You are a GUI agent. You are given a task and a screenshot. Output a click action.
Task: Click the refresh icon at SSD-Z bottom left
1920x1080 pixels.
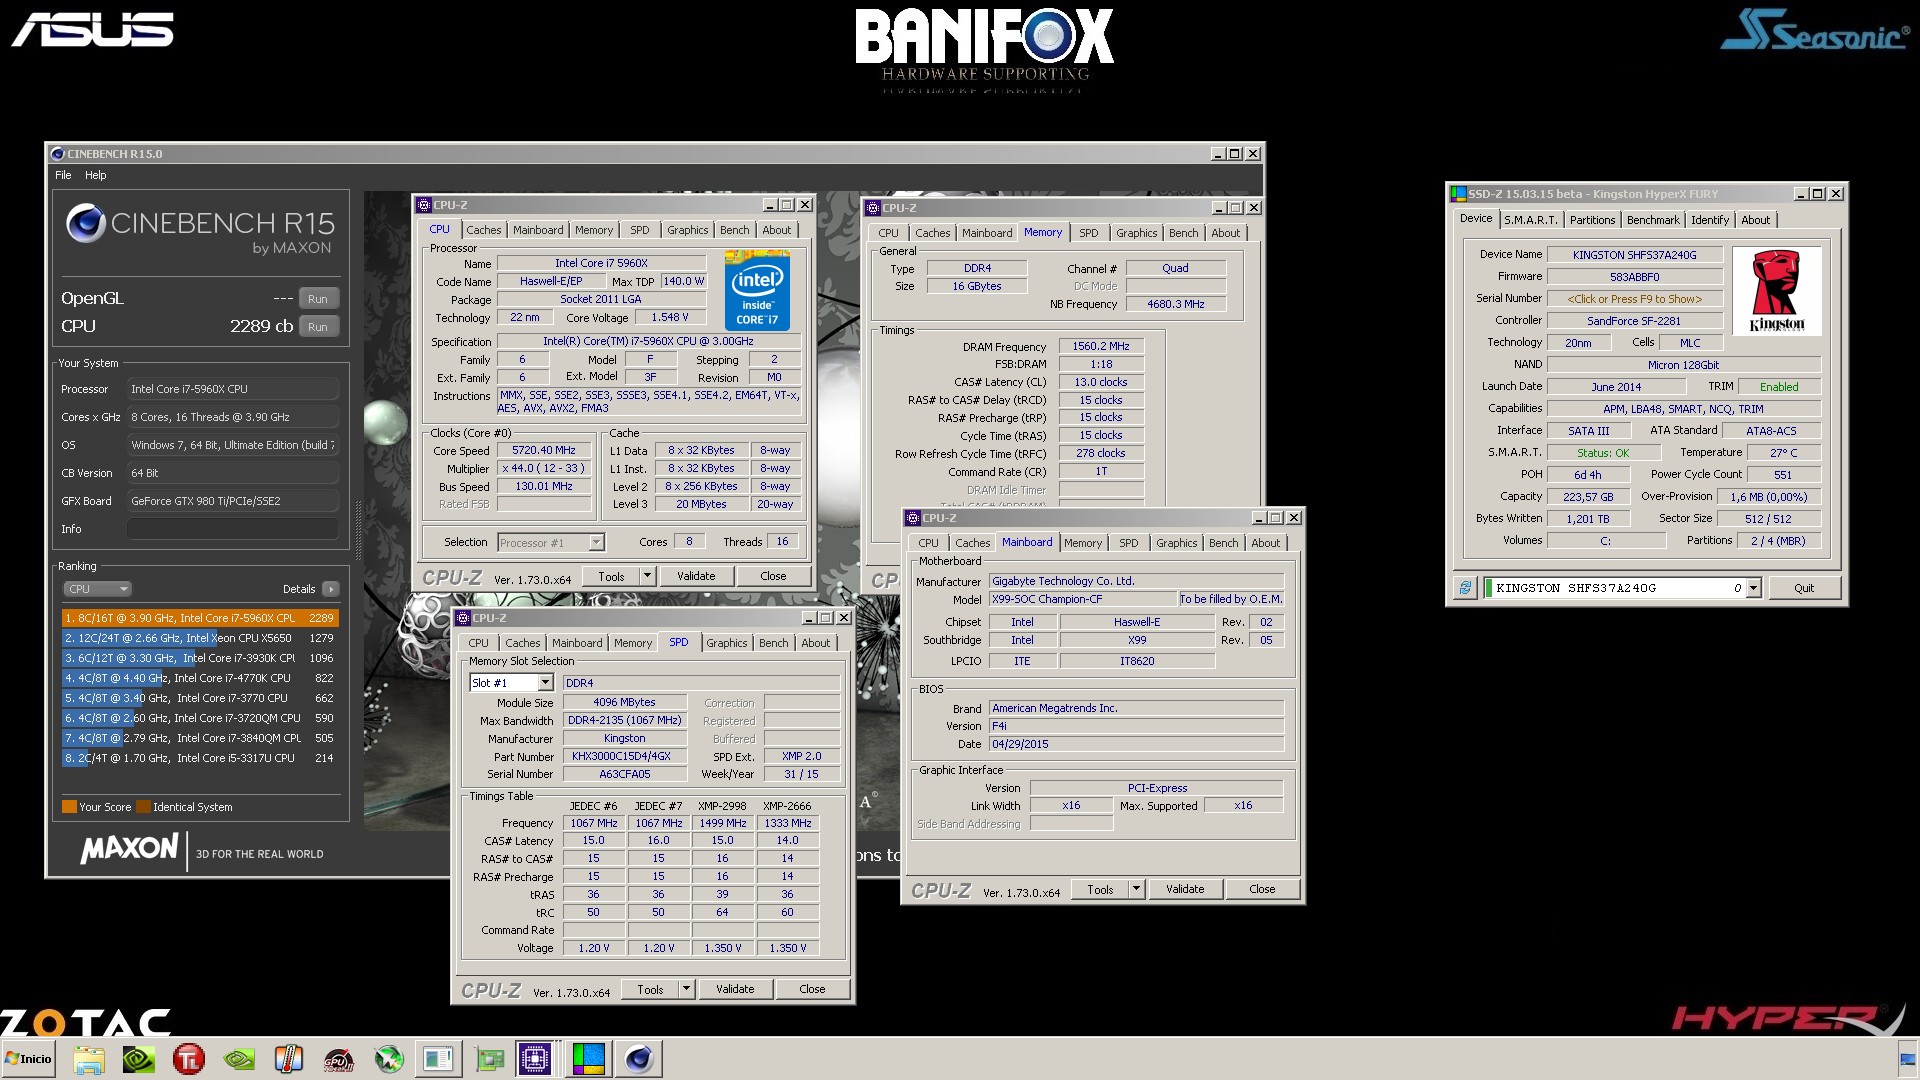(1465, 588)
